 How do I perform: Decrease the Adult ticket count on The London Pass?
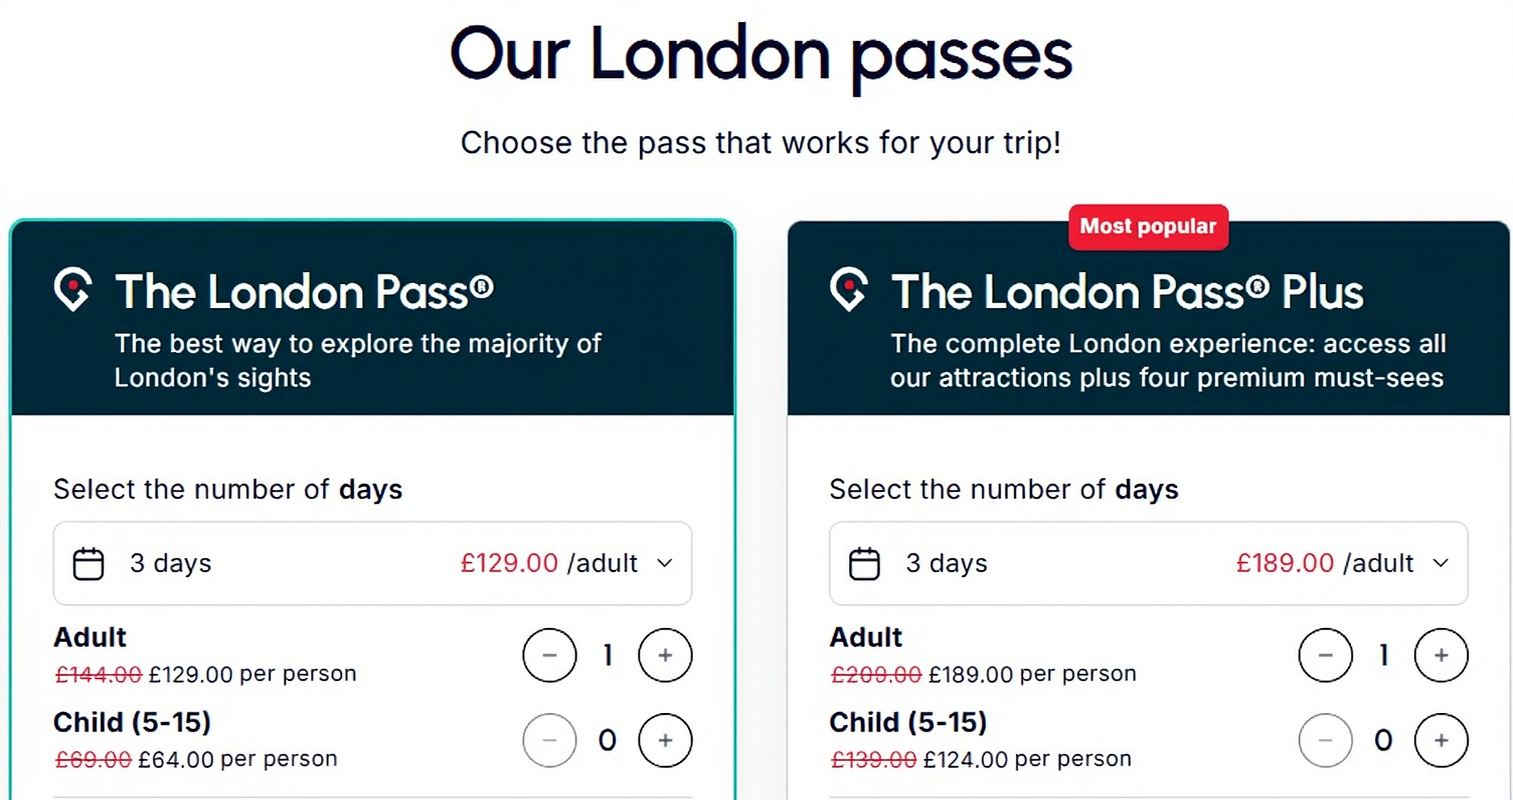click(549, 655)
